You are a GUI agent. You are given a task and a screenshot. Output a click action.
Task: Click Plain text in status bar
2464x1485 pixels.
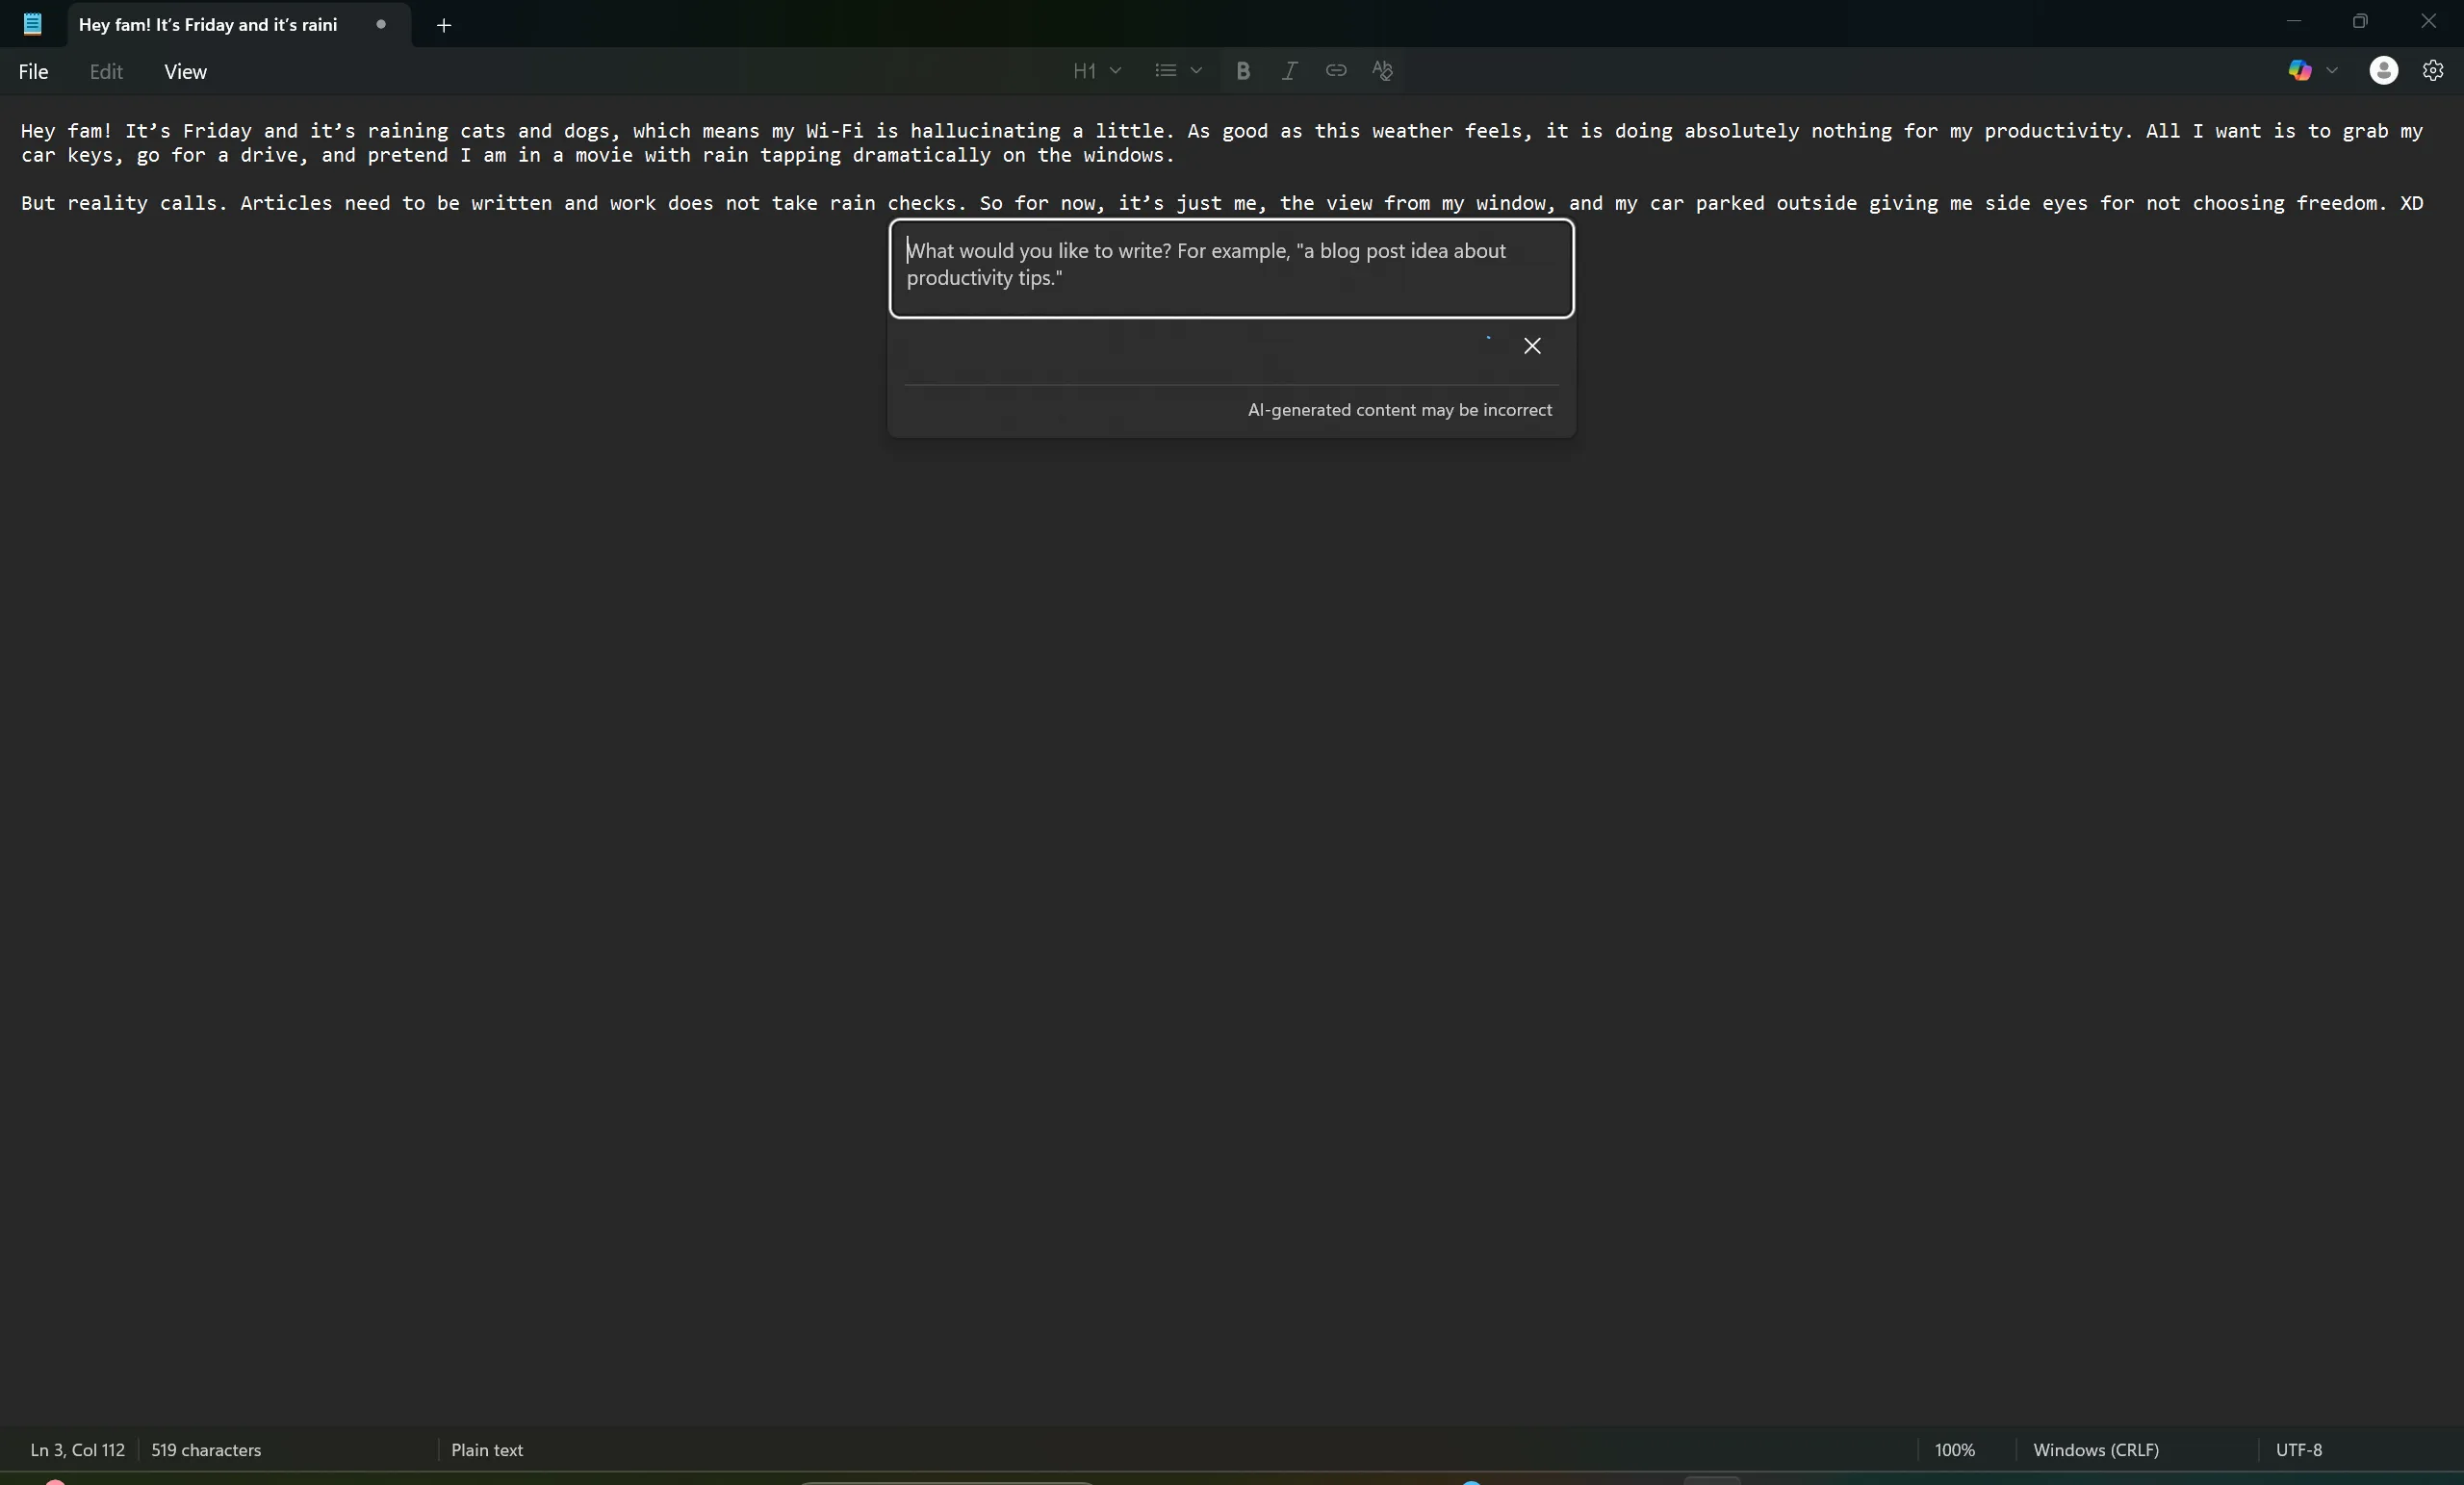coord(487,1450)
